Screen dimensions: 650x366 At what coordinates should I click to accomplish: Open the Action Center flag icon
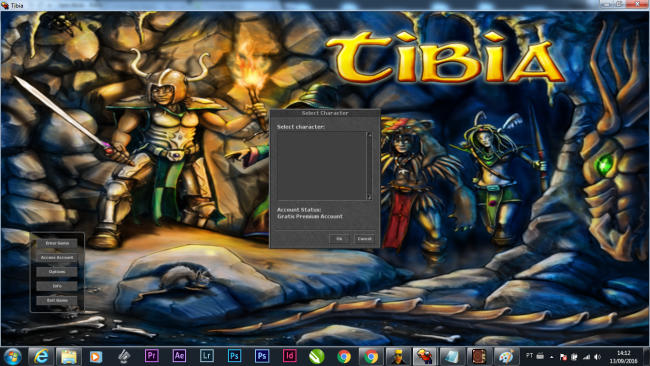coord(563,357)
